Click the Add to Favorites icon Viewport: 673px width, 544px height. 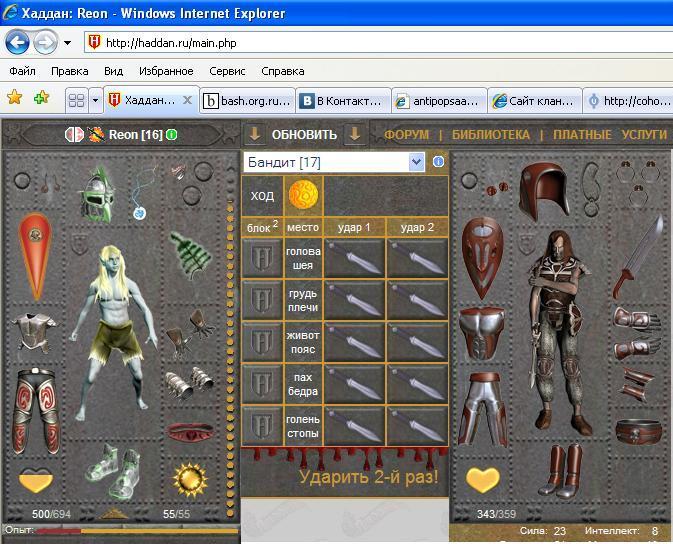click(41, 97)
